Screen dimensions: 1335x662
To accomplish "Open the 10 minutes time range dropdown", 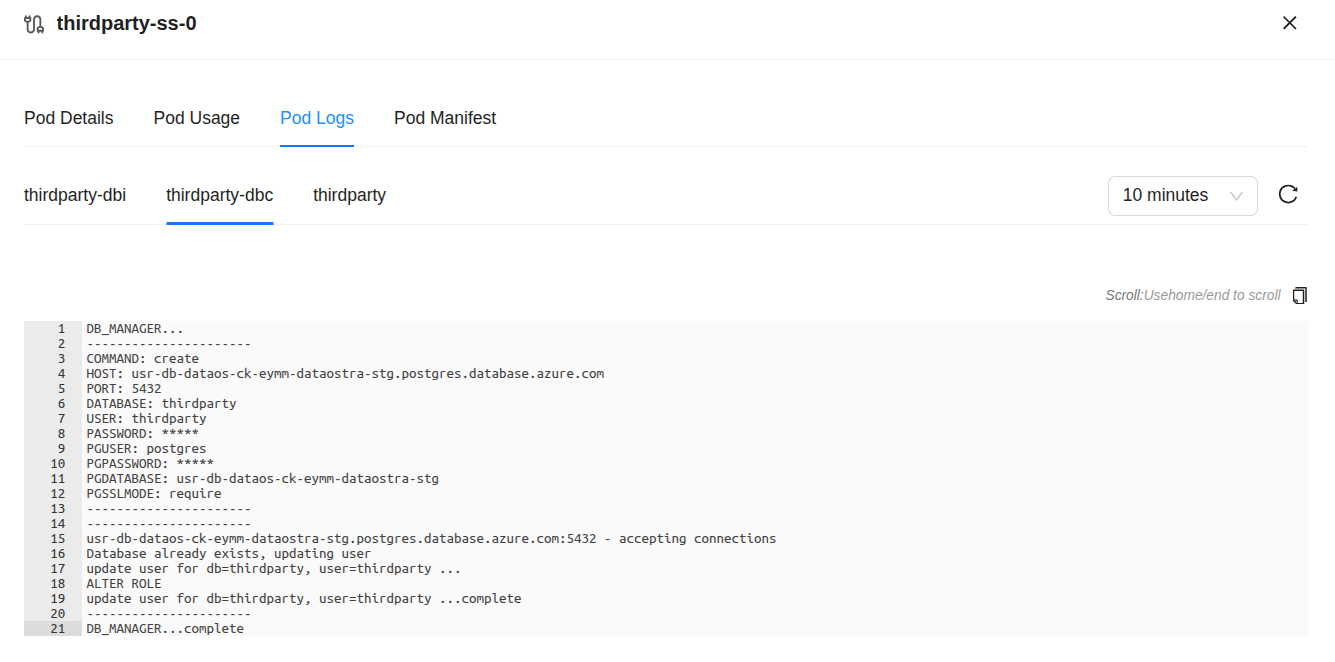I will [x=1181, y=195].
